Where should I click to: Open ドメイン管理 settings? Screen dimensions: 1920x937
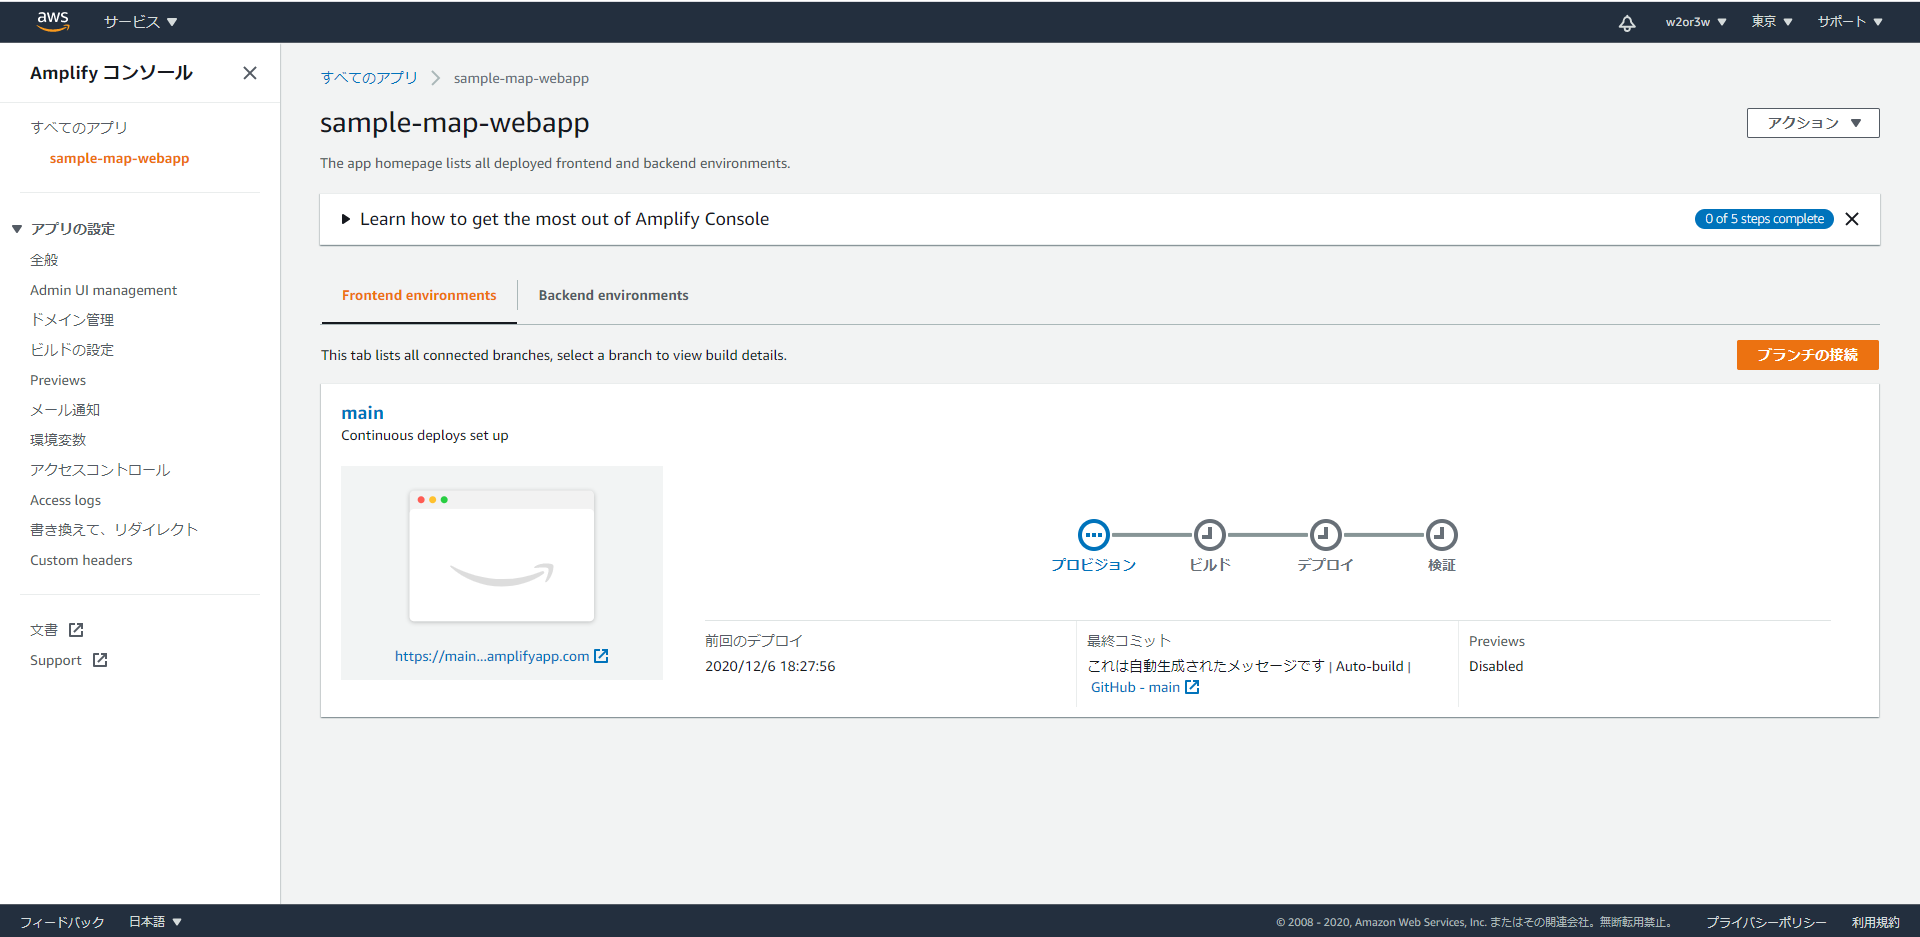point(72,320)
